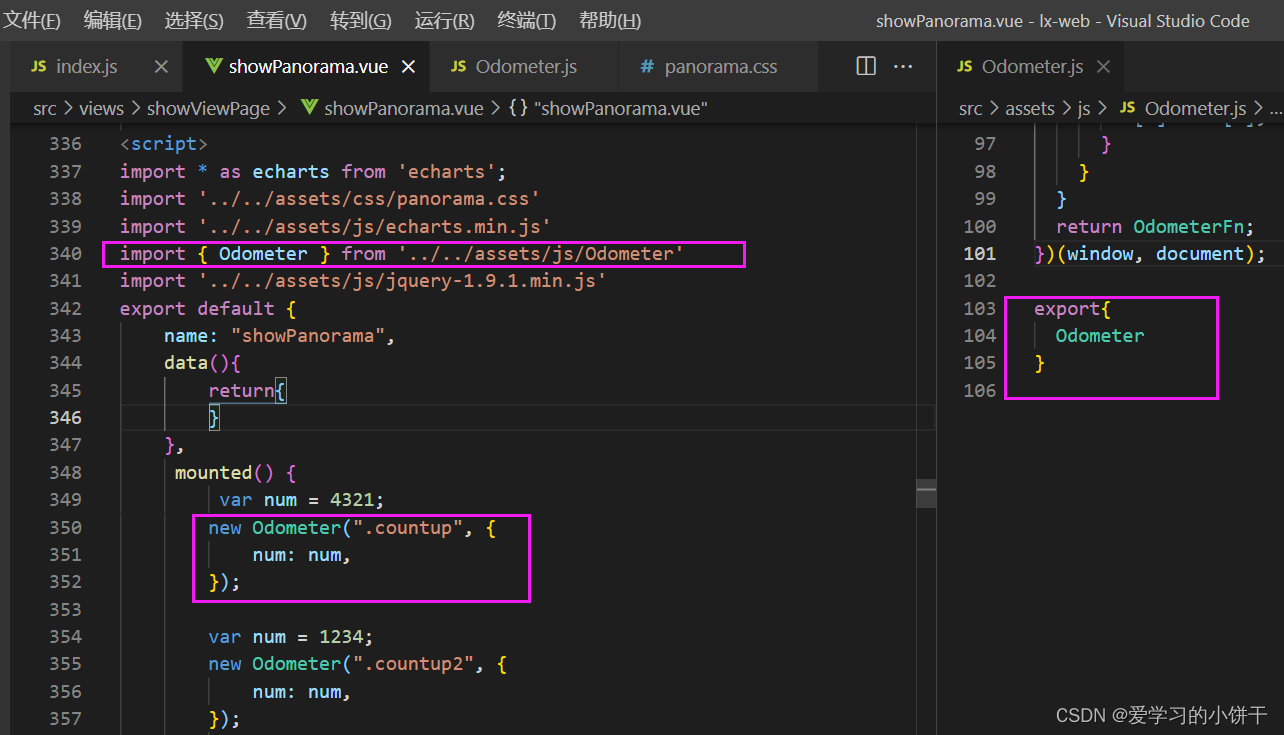Open the 查看(V) menu
The image size is (1284, 735).
[277, 20]
